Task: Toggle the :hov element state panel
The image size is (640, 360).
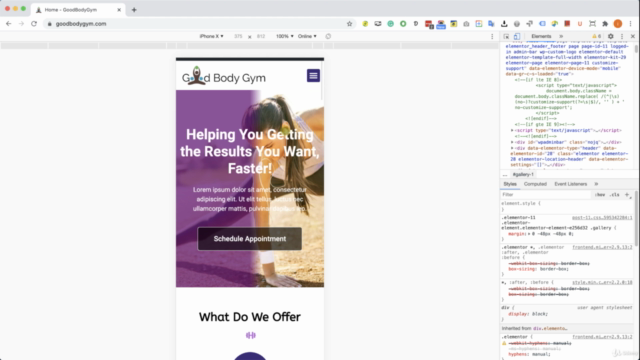Action: coord(600,195)
